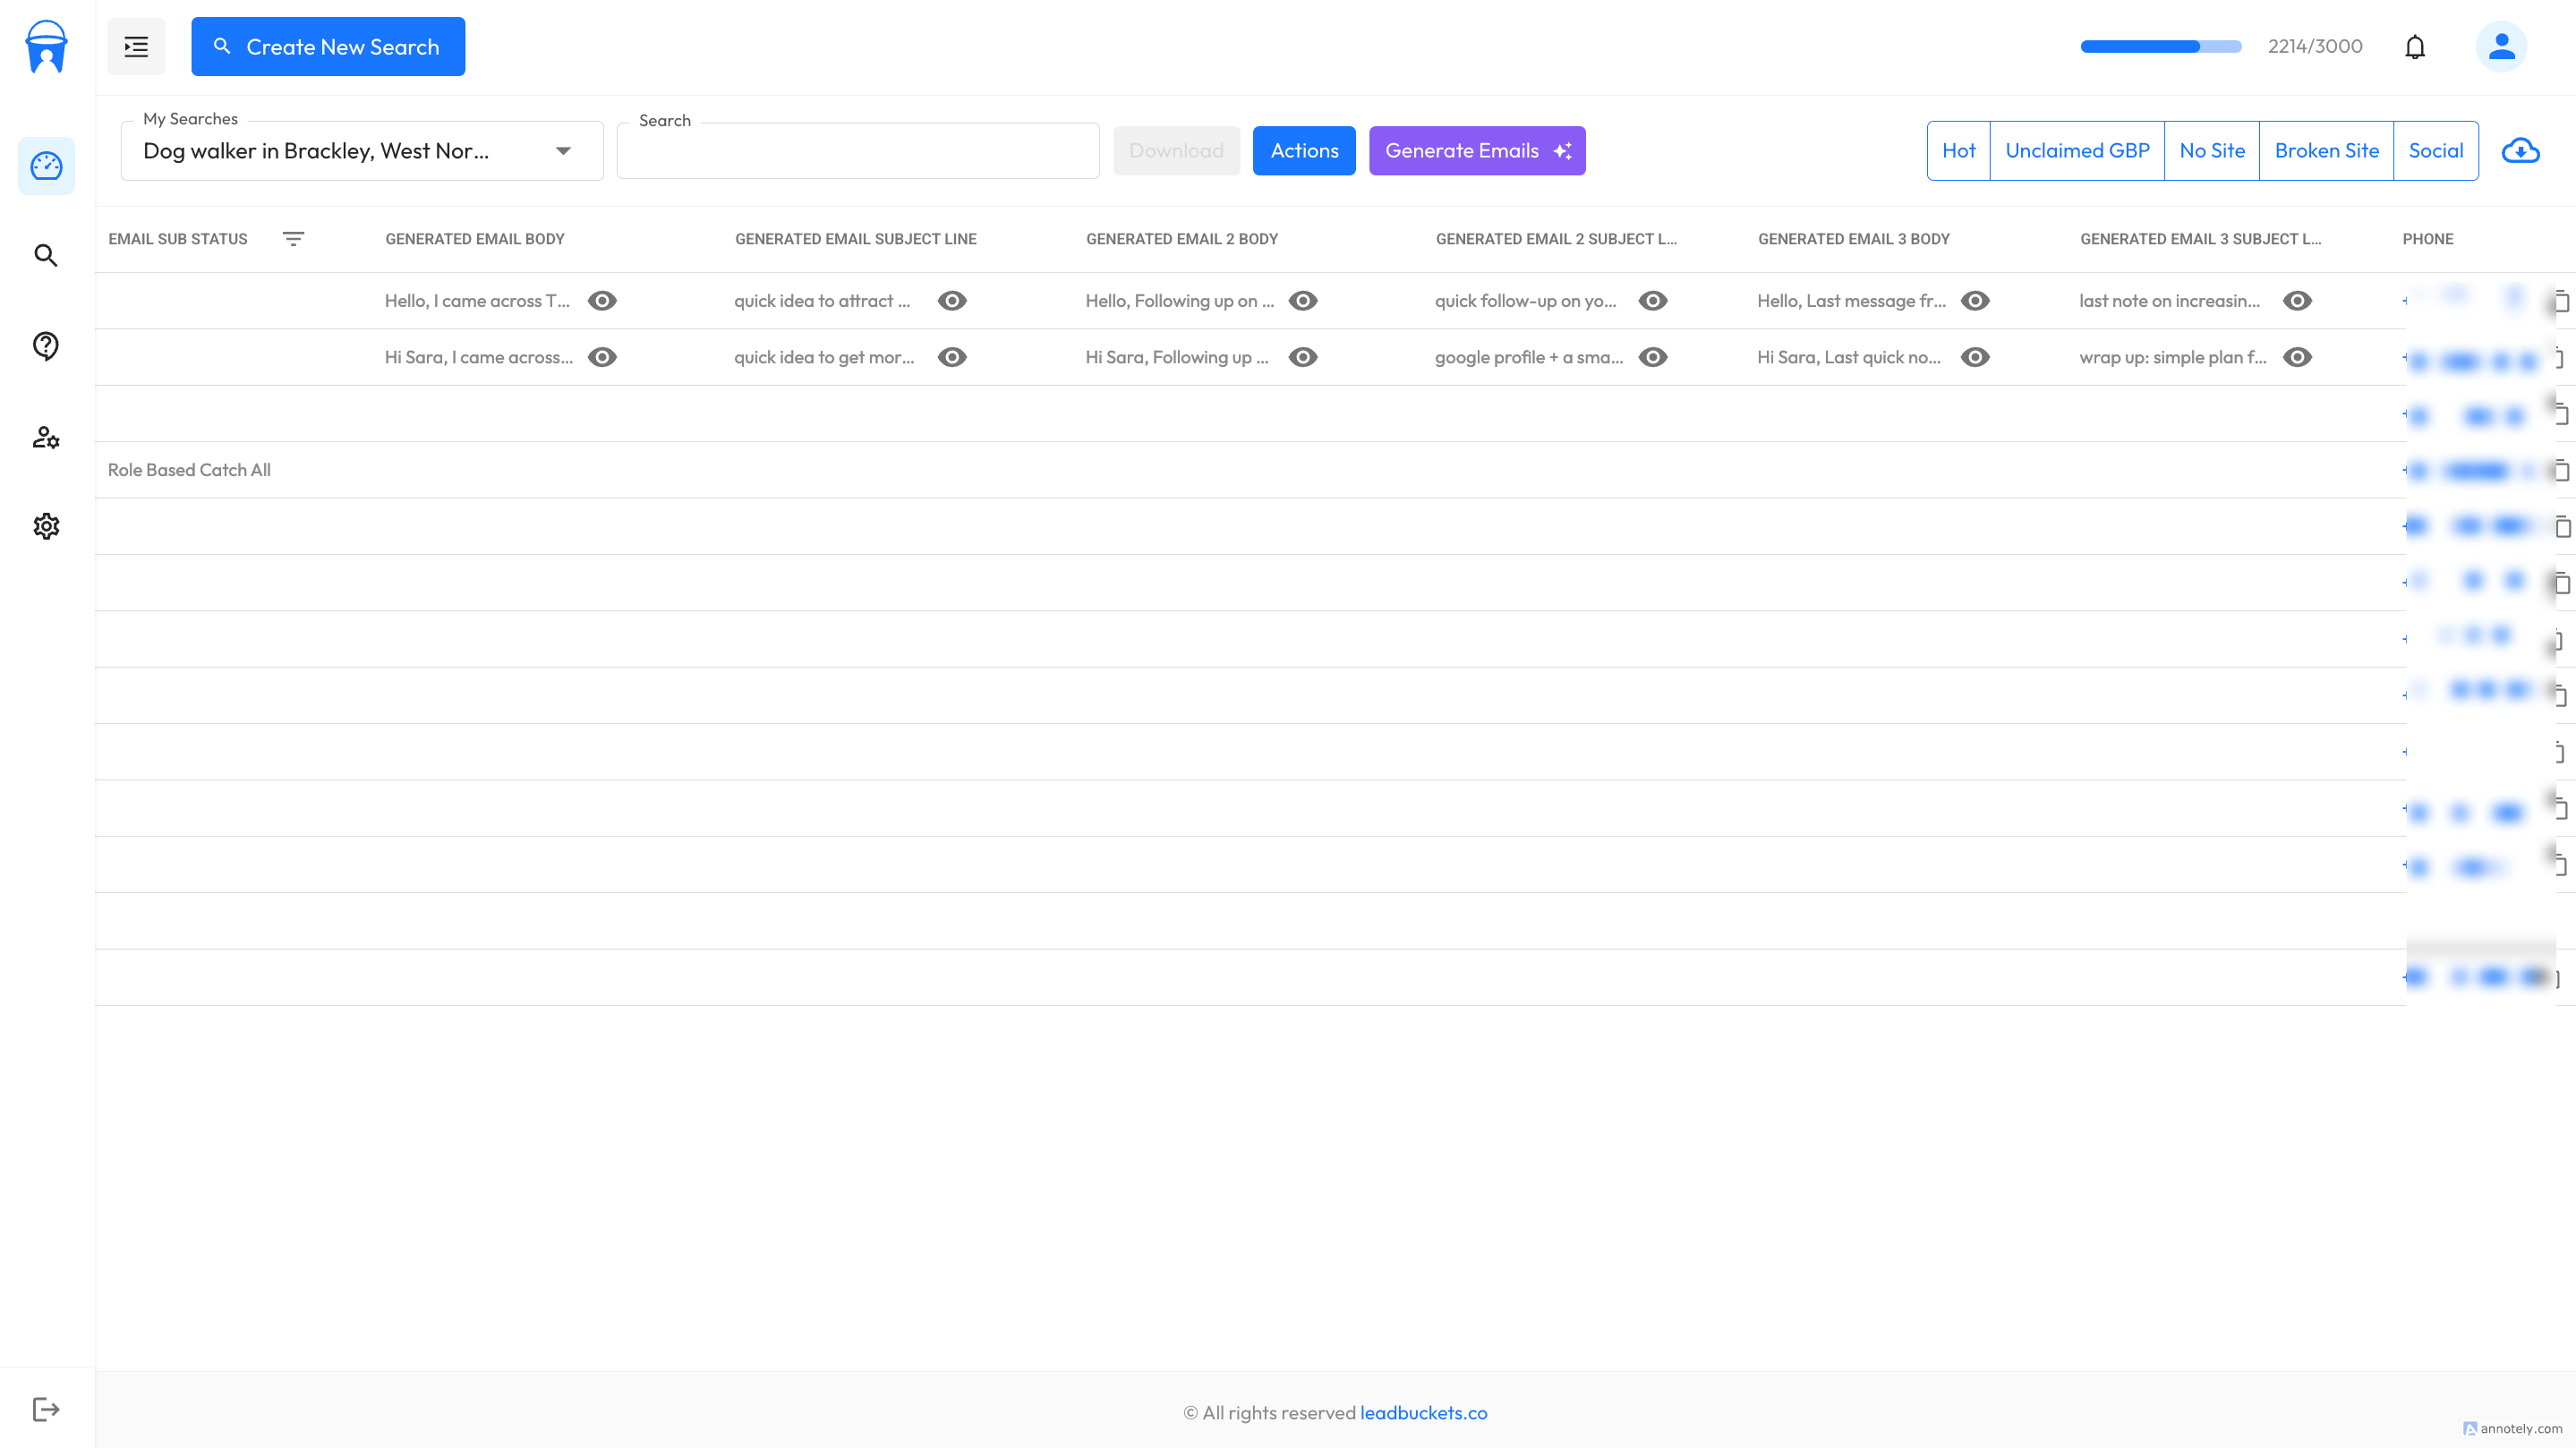The height and width of the screenshot is (1448, 2576).
Task: Select the Broken Site filter tab
Action: [x=2327, y=150]
